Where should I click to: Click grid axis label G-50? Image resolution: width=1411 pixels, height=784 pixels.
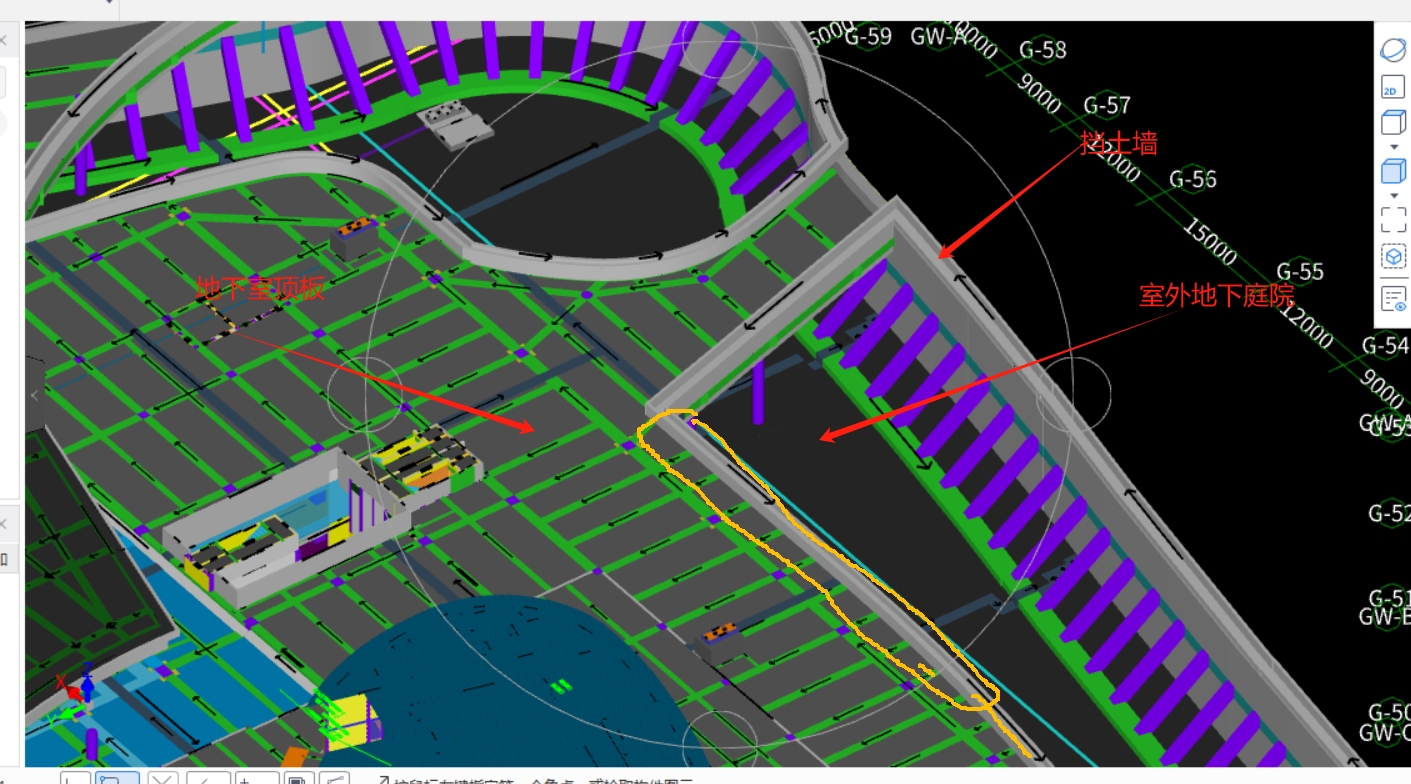(x=1389, y=712)
